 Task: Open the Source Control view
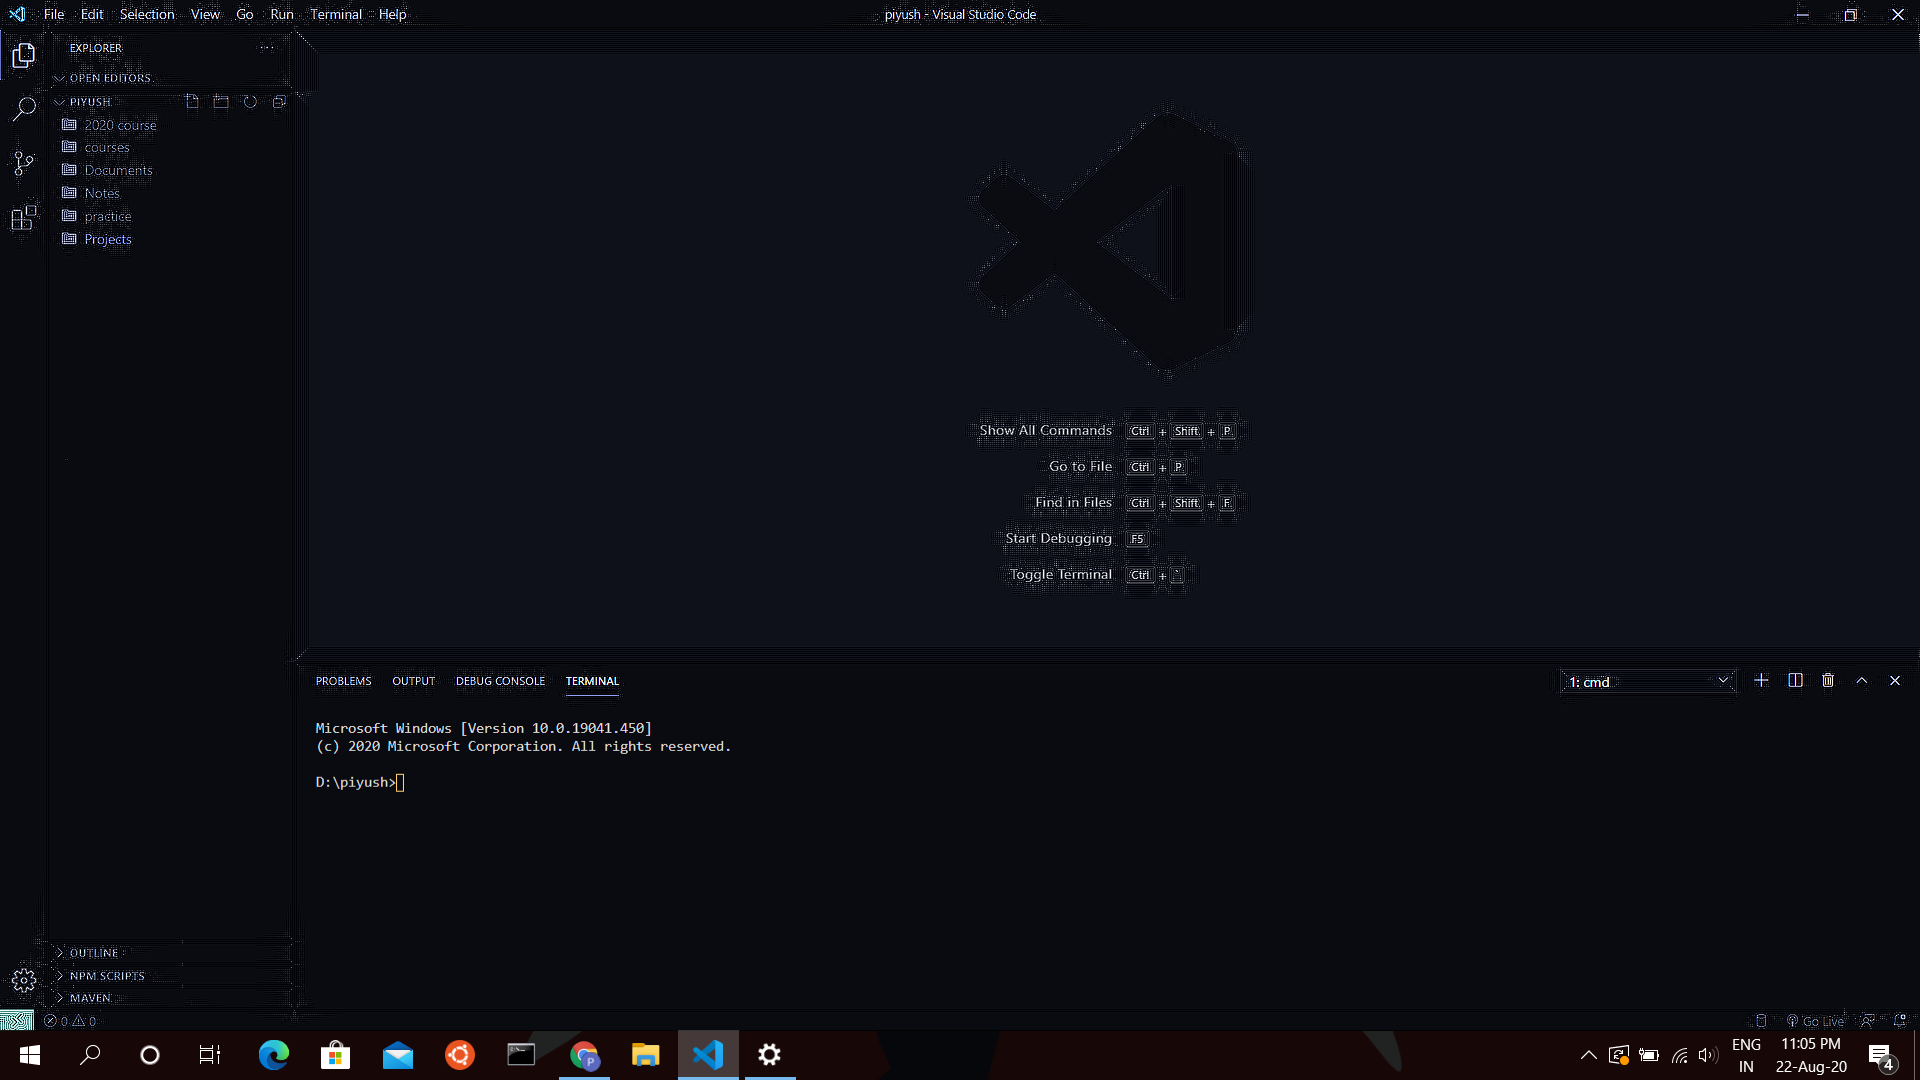[x=24, y=163]
